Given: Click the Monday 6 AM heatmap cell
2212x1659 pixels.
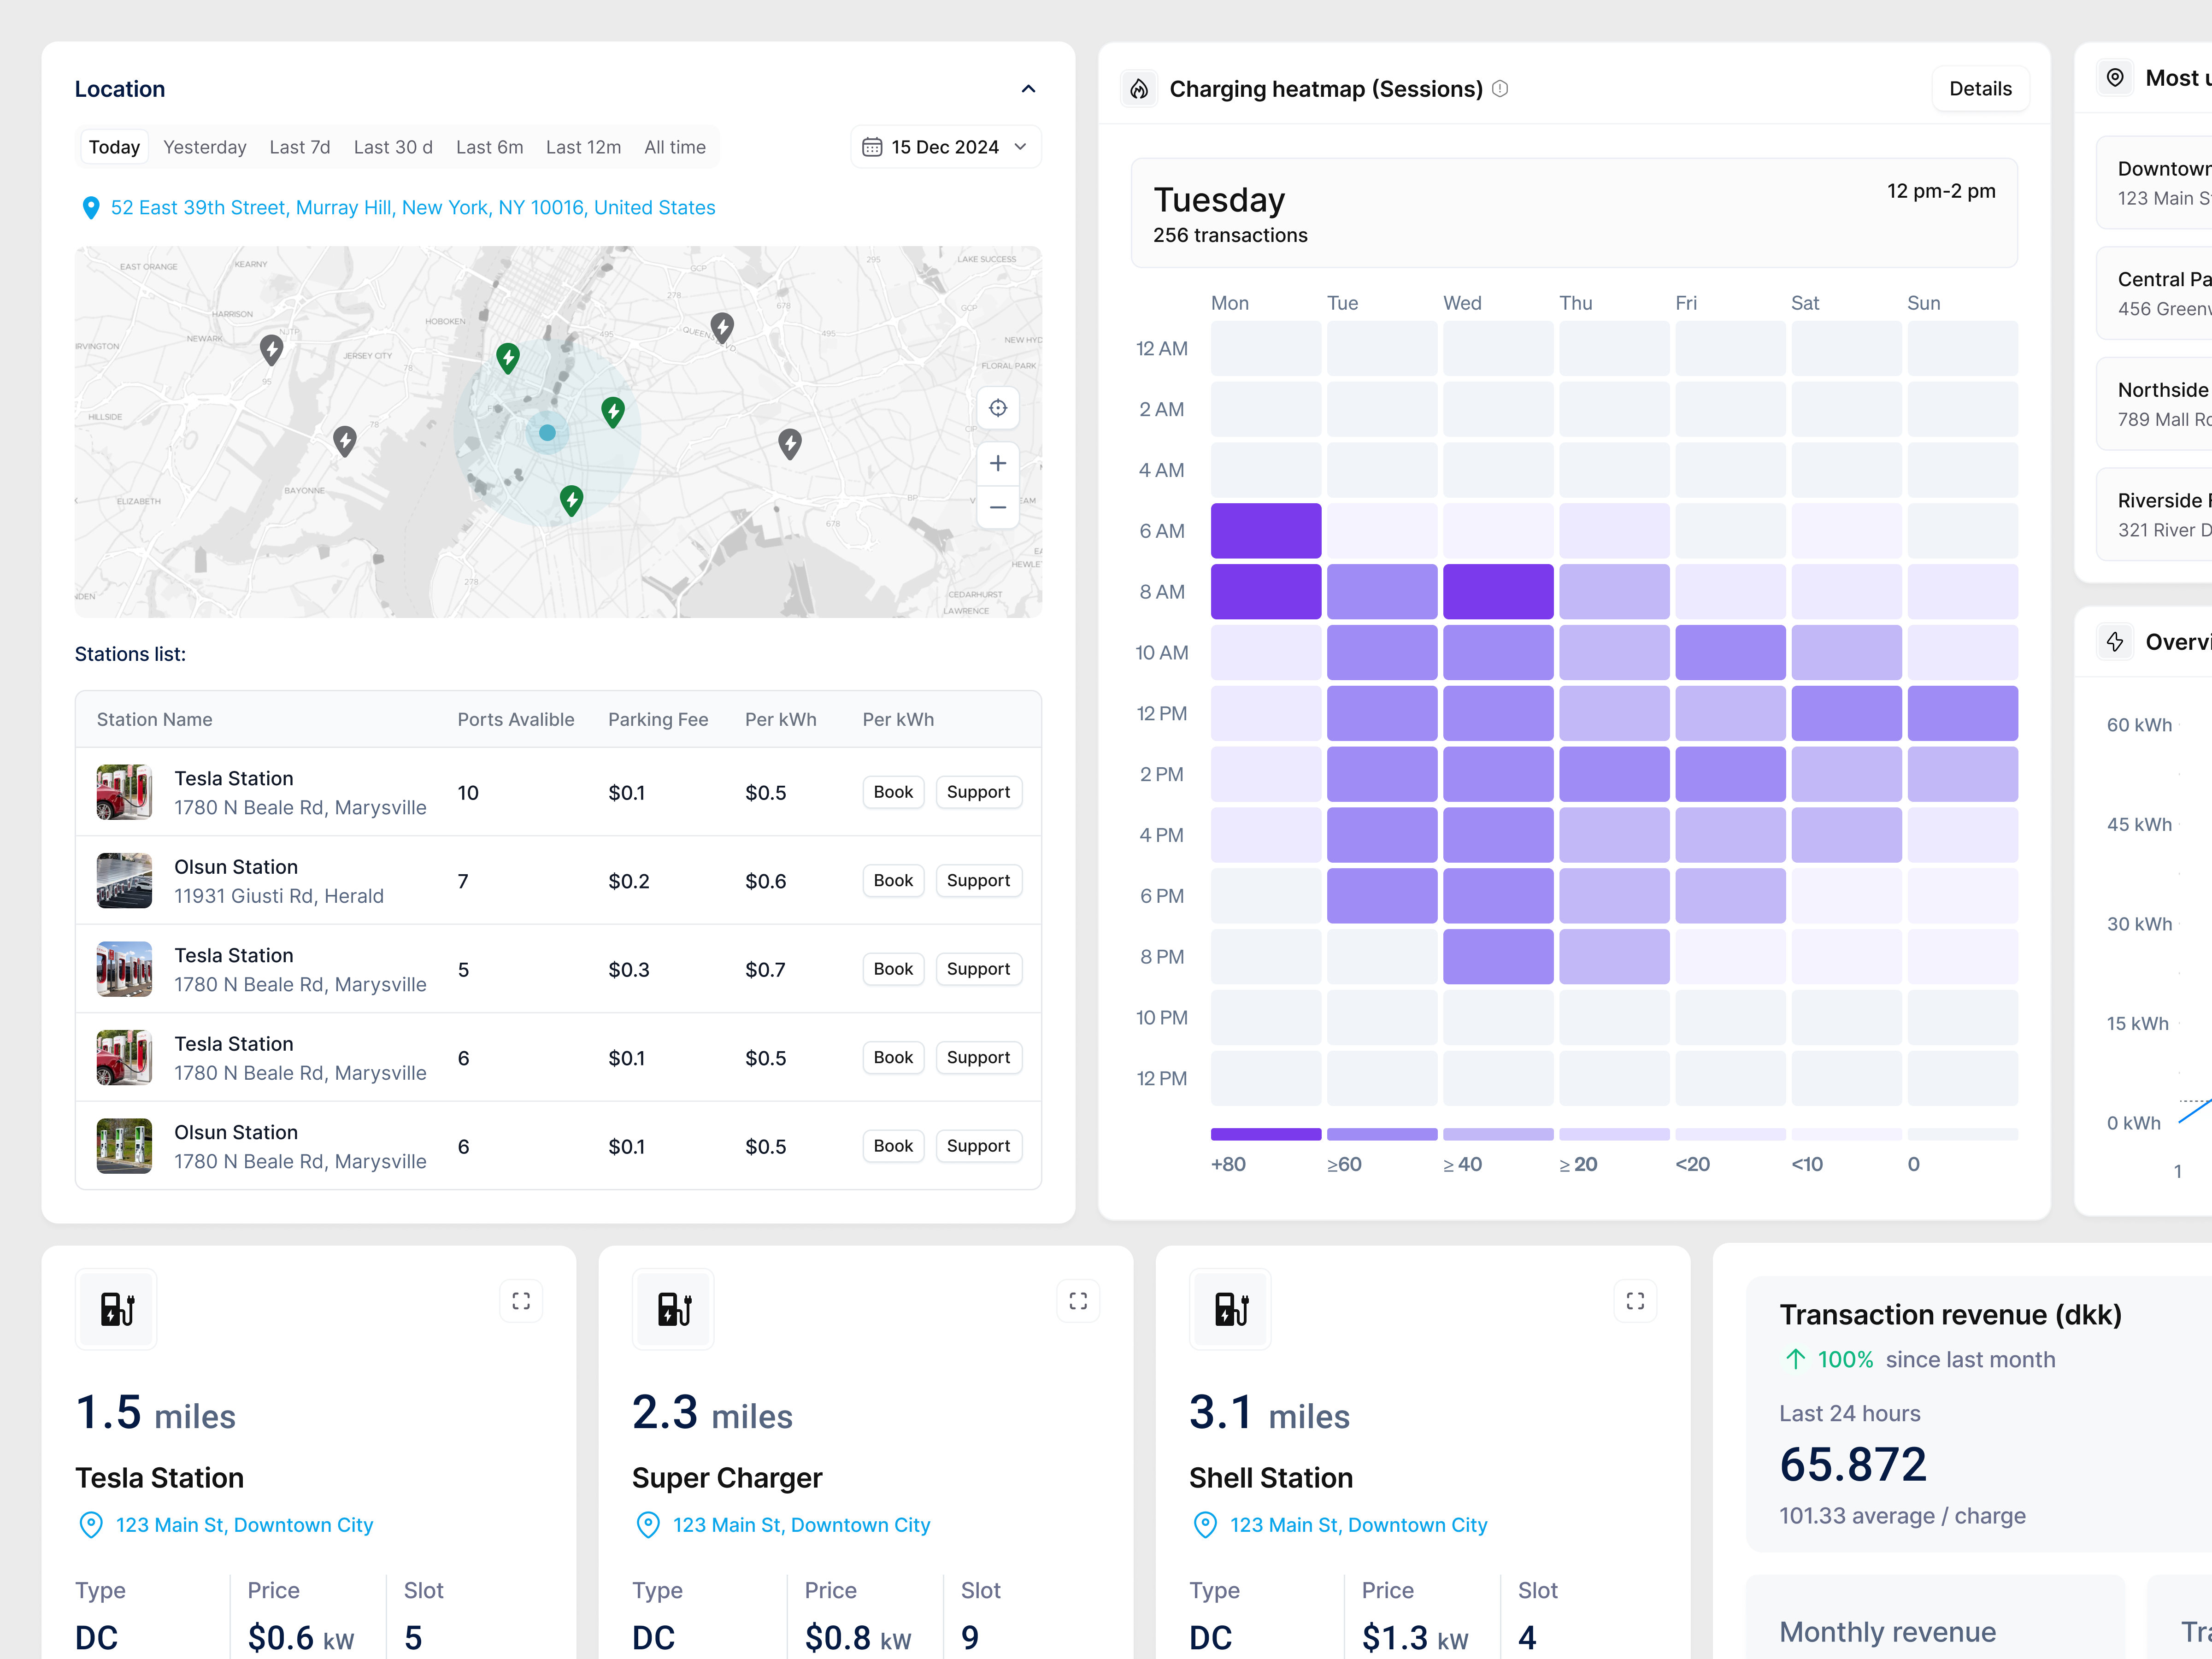Looking at the screenshot, I should pyautogui.click(x=1265, y=530).
